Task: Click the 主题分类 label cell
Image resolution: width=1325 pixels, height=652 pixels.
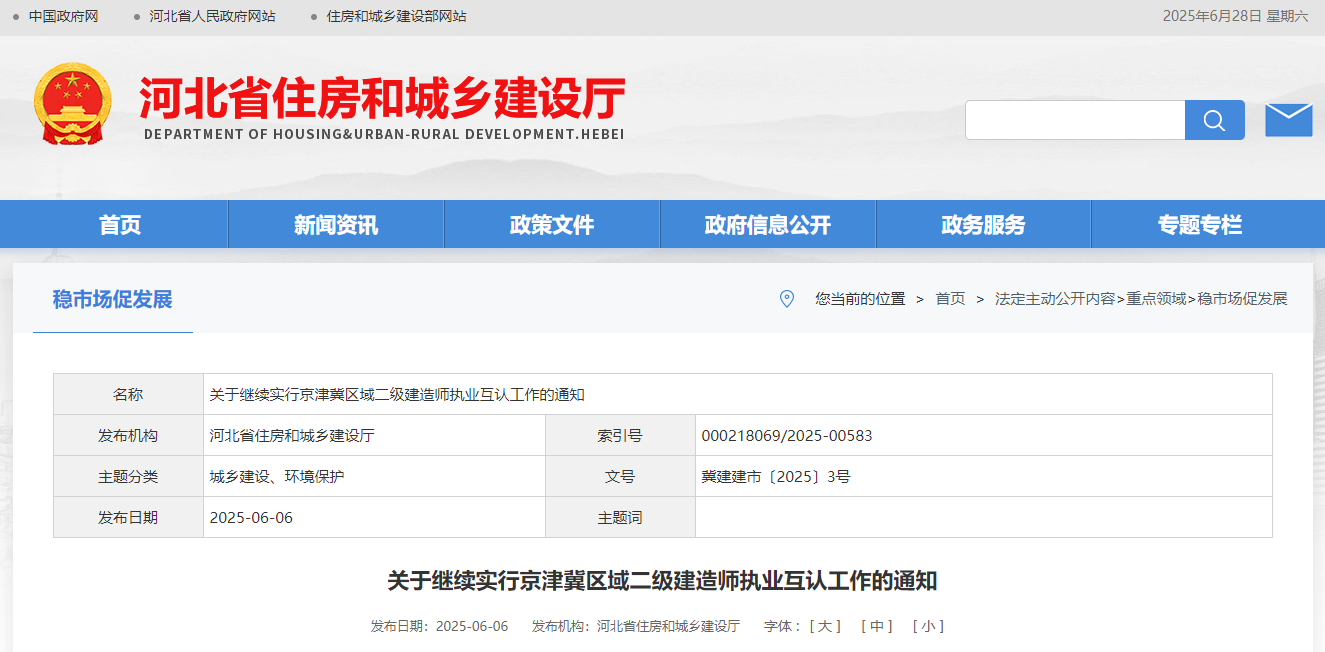Action: point(128,477)
